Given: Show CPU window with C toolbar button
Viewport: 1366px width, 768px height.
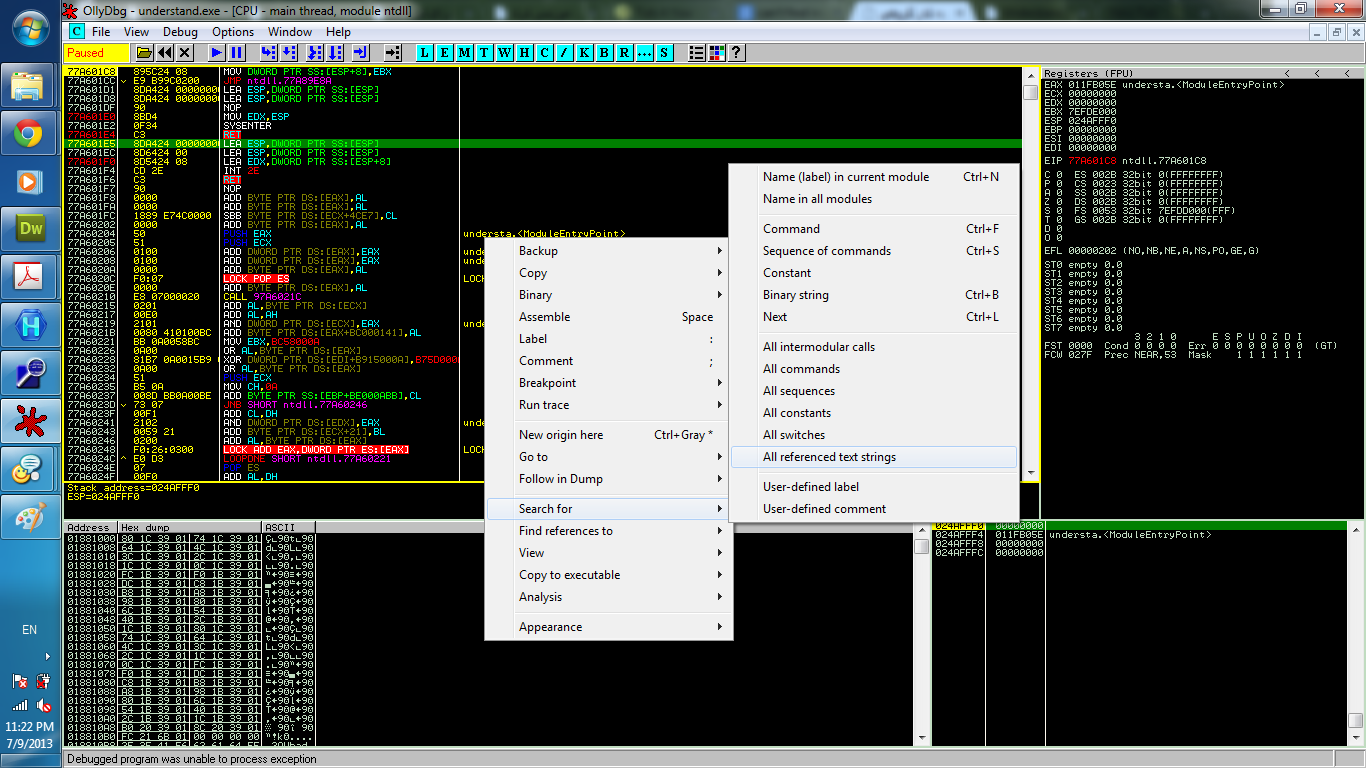Looking at the screenshot, I should 545,52.
